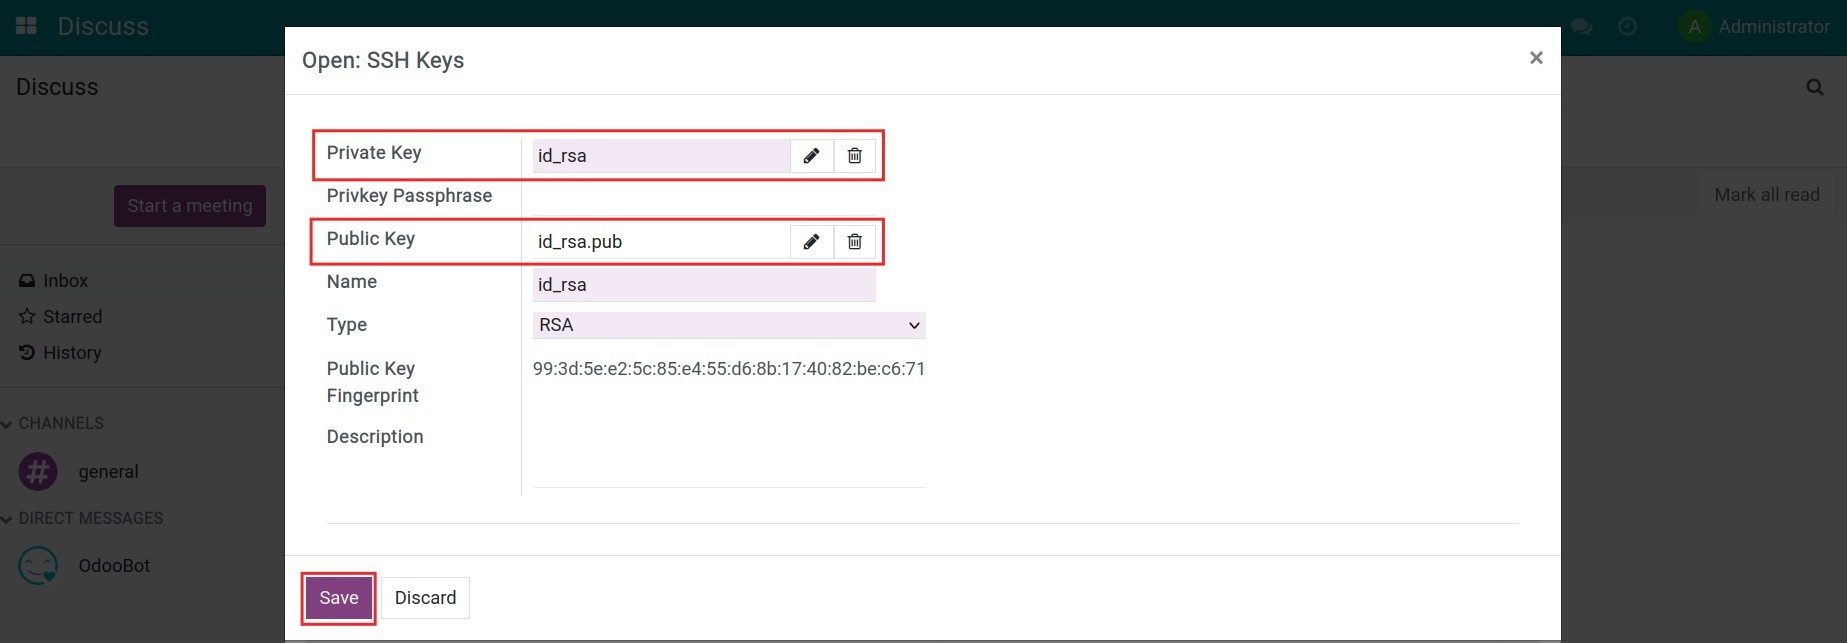Click the Description field label
The image size is (1847, 643).
click(375, 437)
